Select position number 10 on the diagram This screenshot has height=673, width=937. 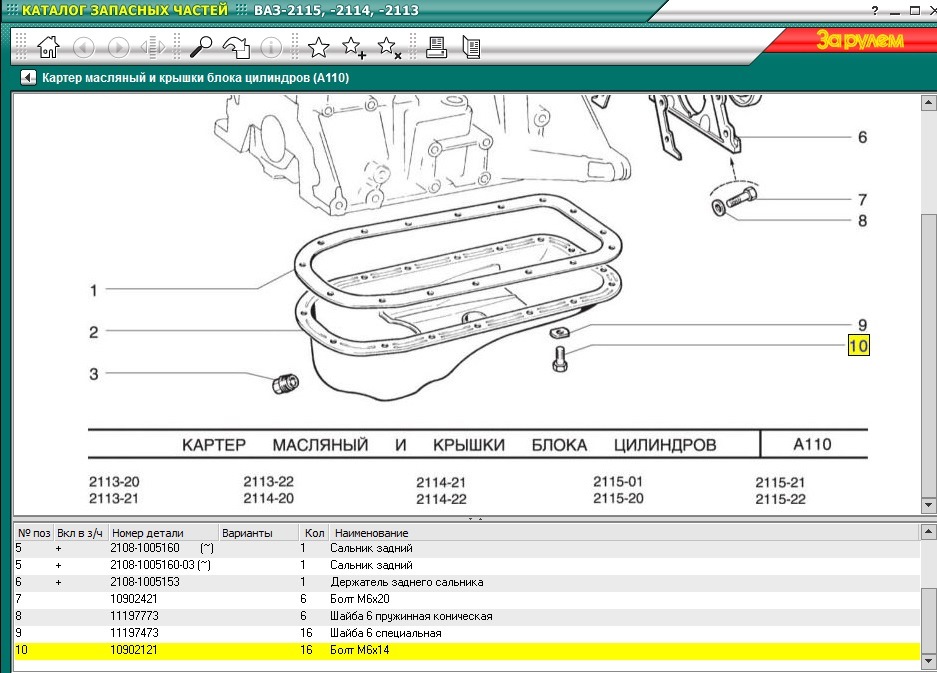coord(859,345)
